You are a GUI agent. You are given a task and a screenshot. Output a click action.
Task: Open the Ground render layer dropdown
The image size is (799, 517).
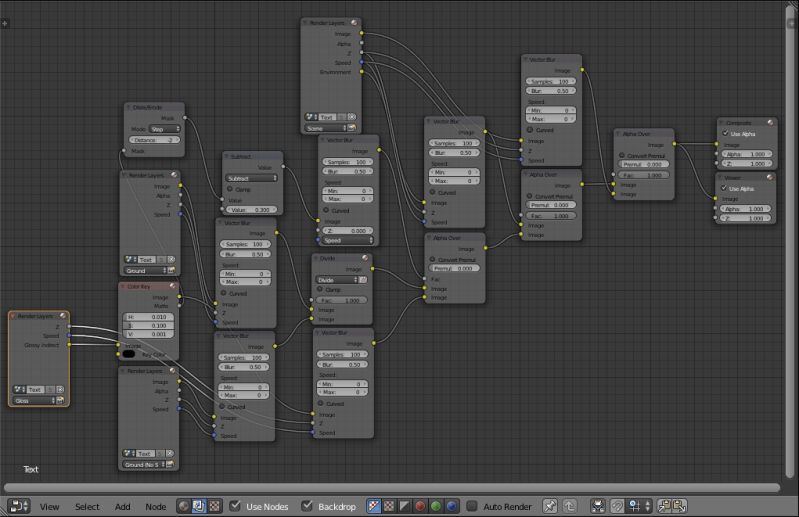(x=145, y=270)
